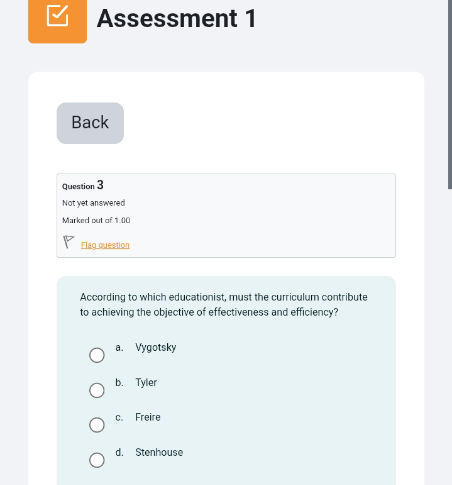Viewport: 452px width, 485px height.
Task: Click option letter a. beside Vygotsky
Action: [119, 348]
